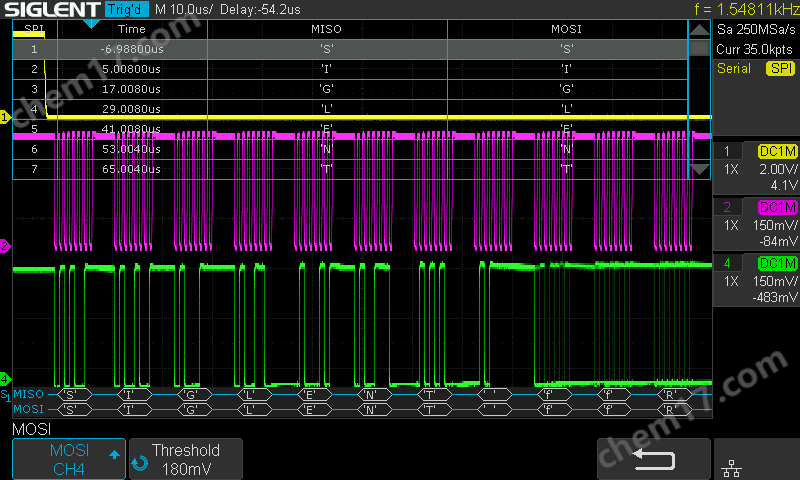Select decode row 7 with time 65.0040us
Viewport: 800px width, 480px height.
click(x=350, y=169)
